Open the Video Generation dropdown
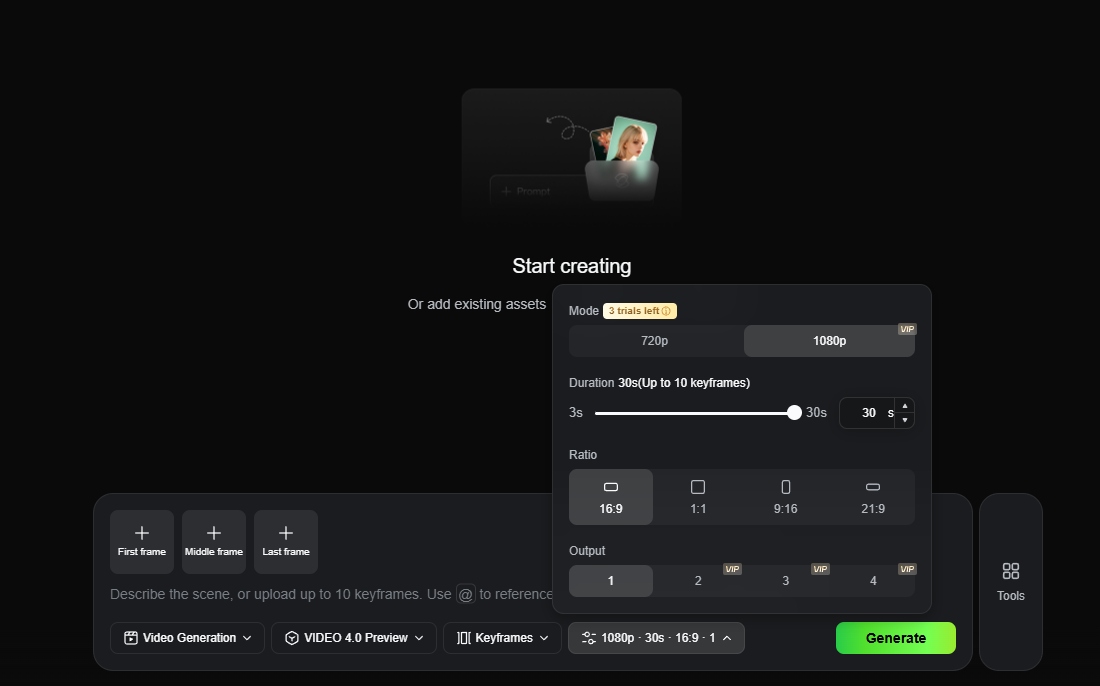This screenshot has width=1100, height=686. 187,638
